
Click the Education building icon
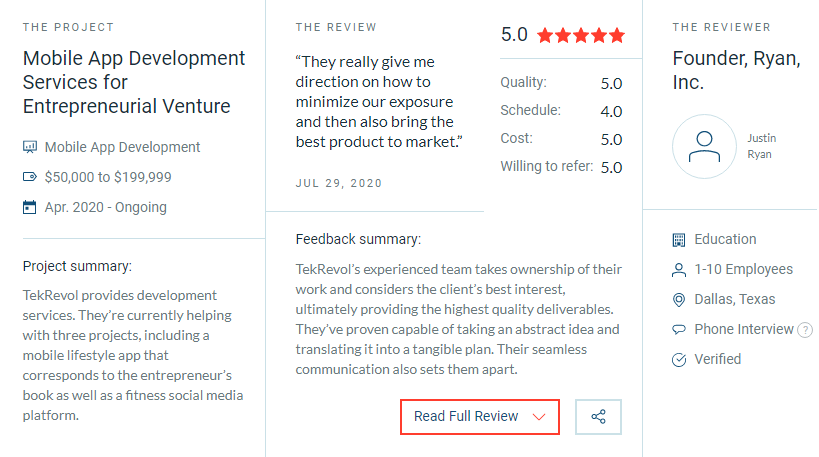point(678,240)
